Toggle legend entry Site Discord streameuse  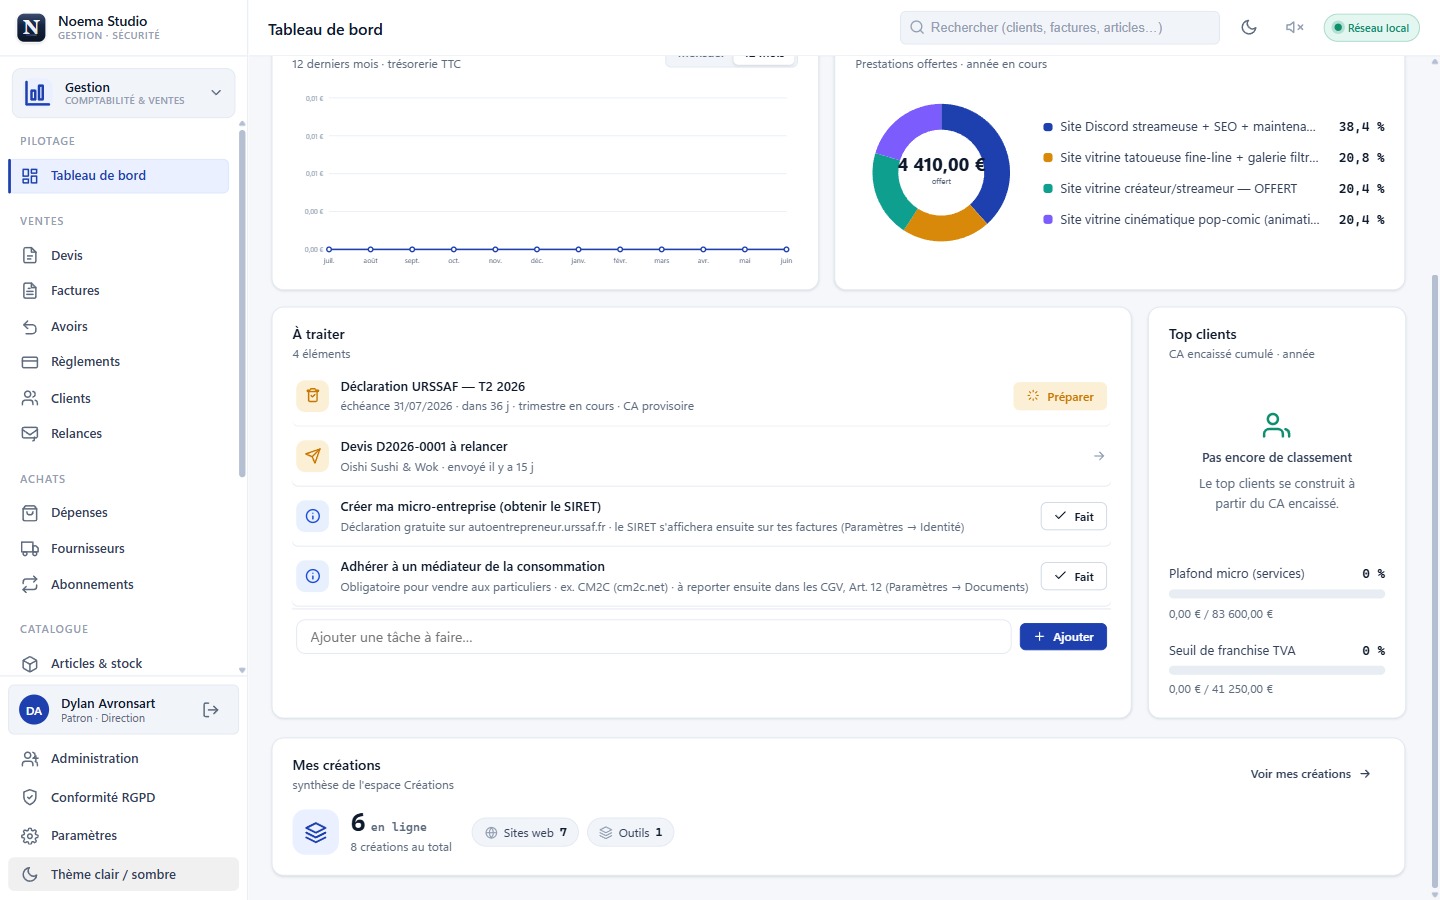coord(1214,127)
